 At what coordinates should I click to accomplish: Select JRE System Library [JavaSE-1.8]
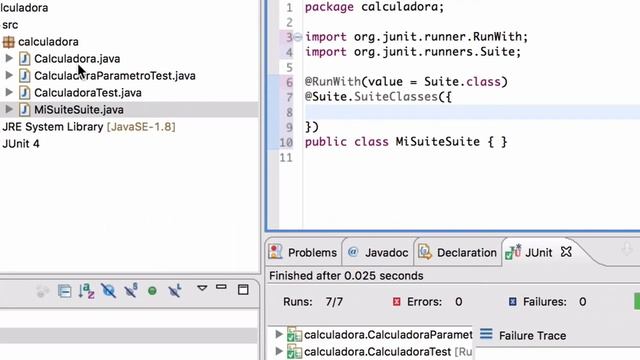(x=89, y=127)
